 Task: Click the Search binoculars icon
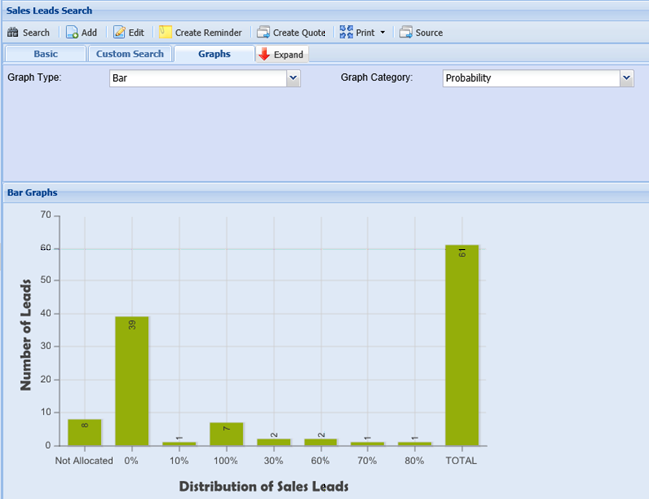(x=13, y=33)
